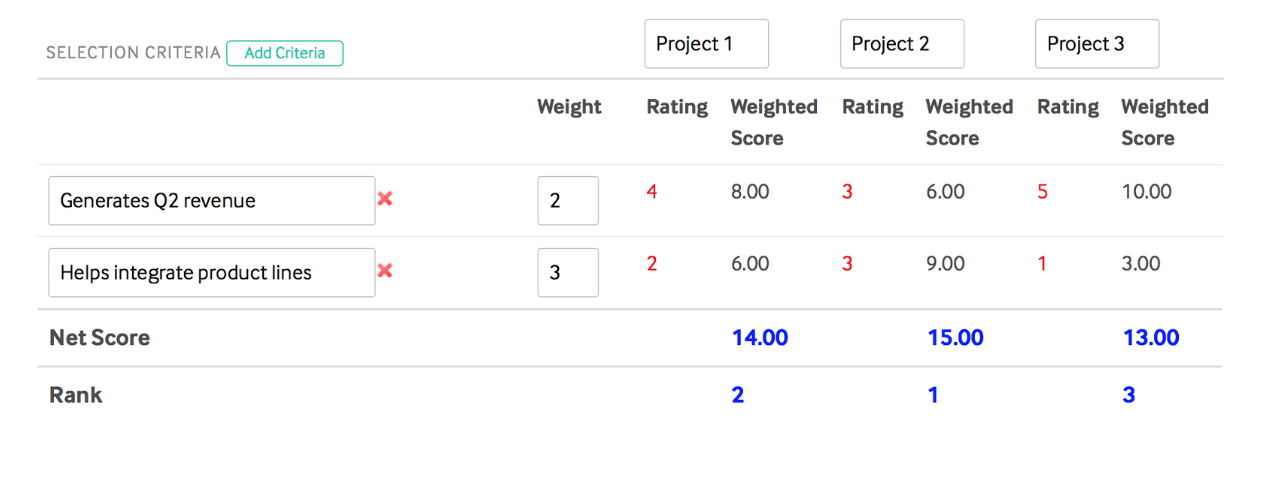
Task: Click Project 3 rating 5 for Q2 revenue
Action: tap(1042, 191)
